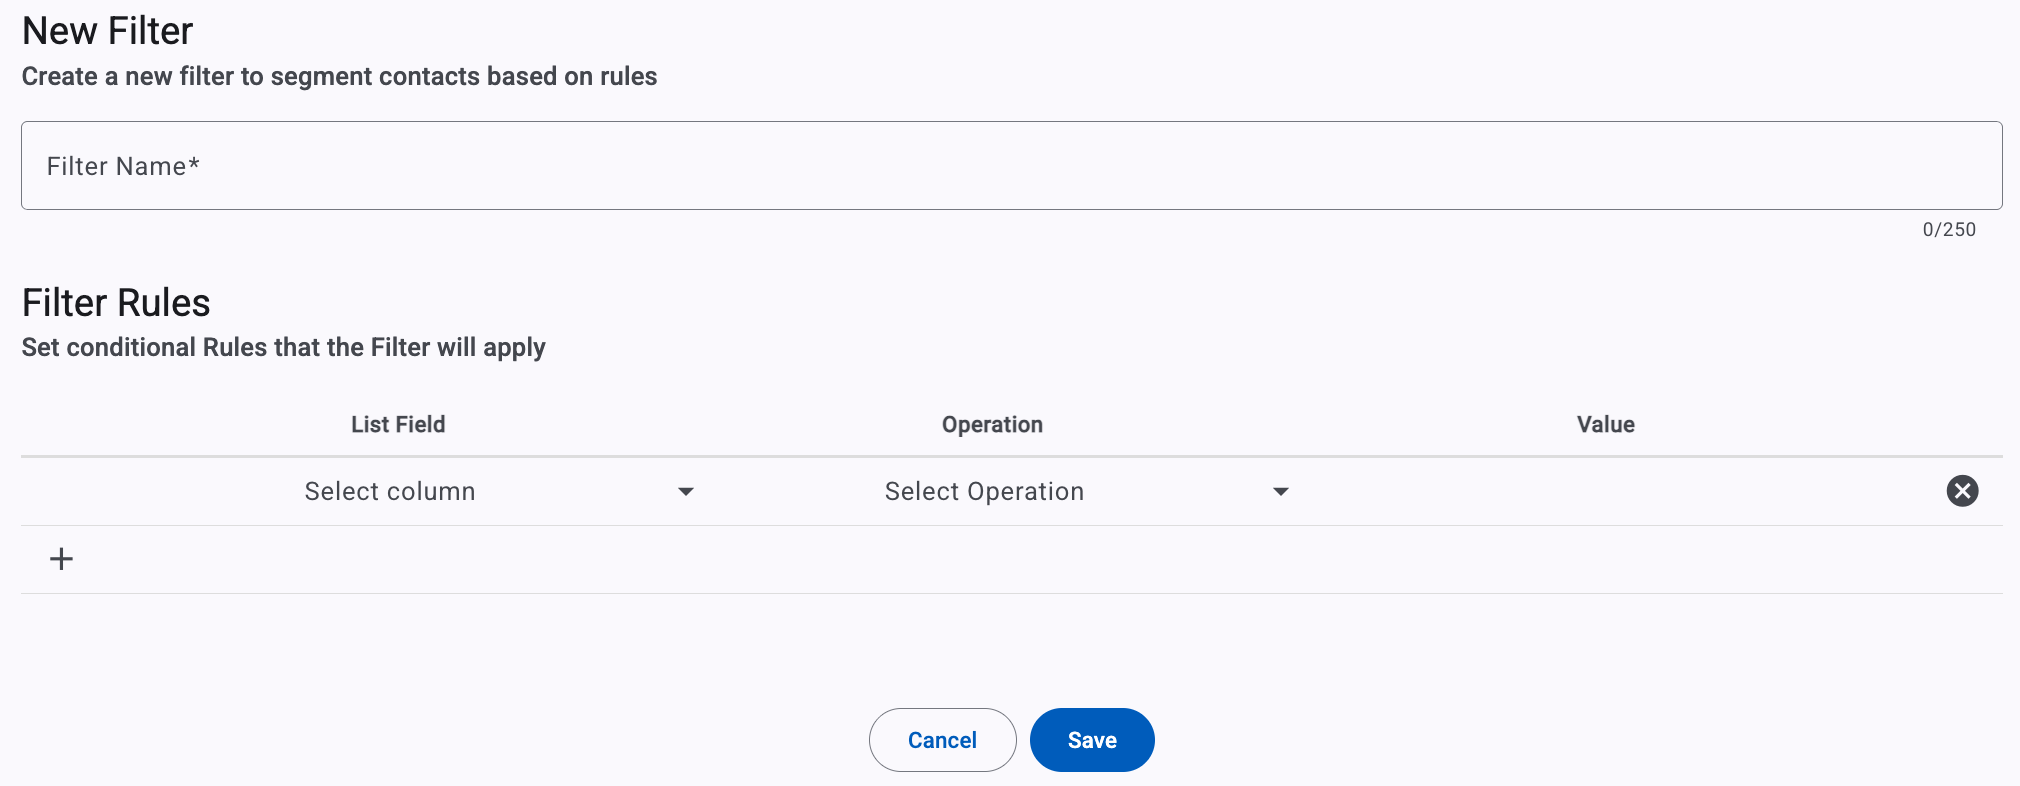
Task: Cancel creating the new filter
Action: coord(942,740)
